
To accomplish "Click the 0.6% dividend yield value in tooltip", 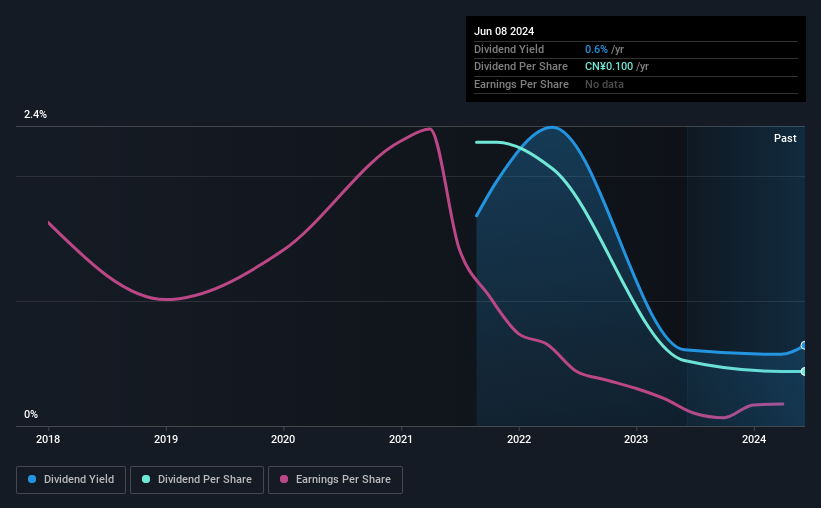I will tap(596, 49).
